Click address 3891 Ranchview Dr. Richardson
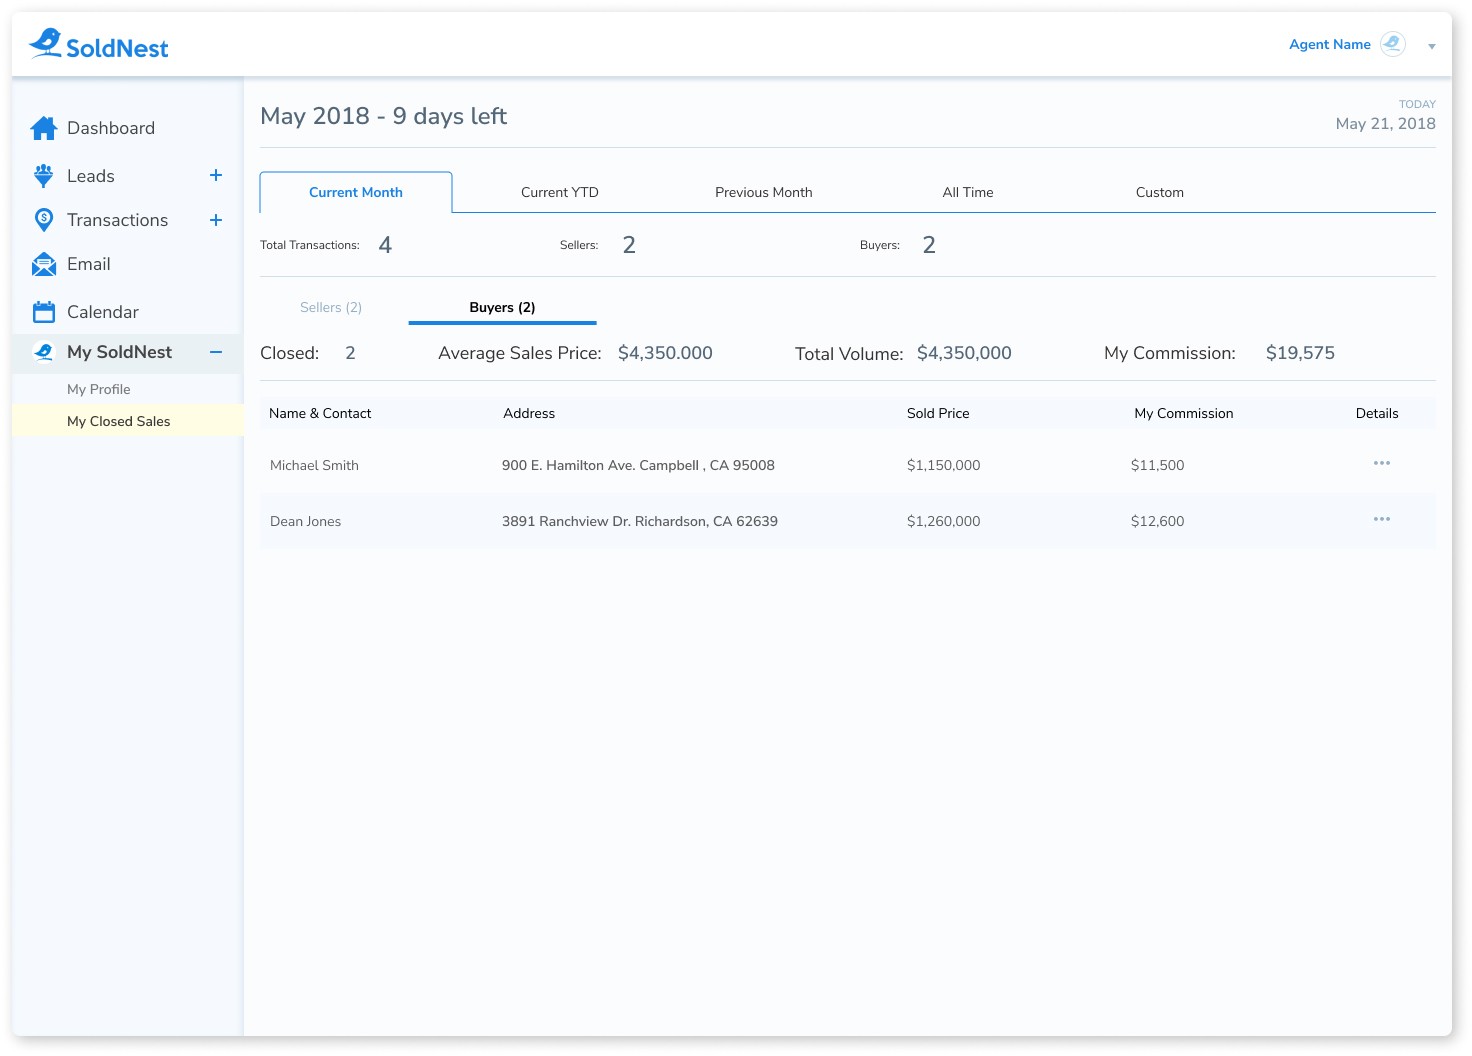1472x1056 pixels. [640, 521]
